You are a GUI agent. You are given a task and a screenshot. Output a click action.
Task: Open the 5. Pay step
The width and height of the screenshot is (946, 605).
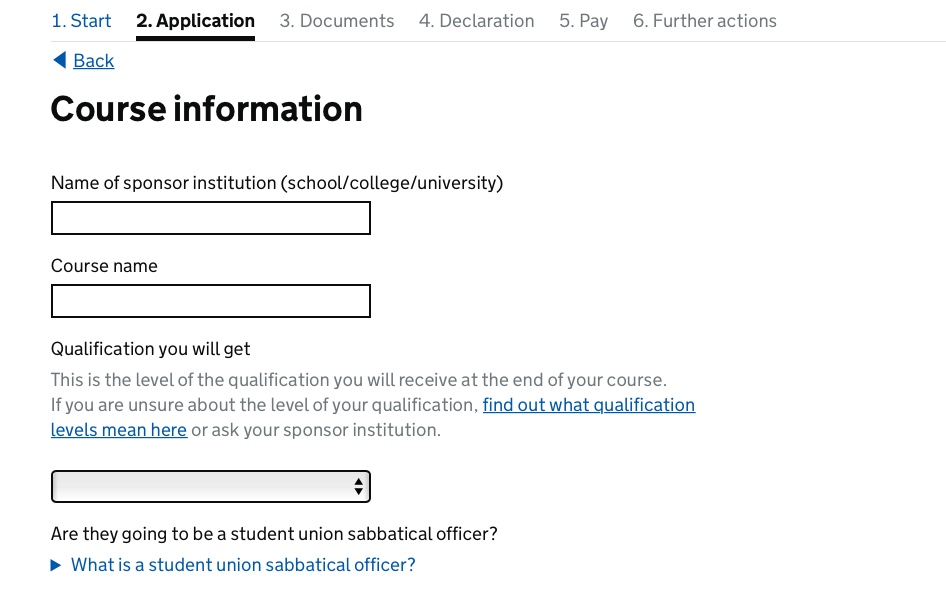point(583,21)
